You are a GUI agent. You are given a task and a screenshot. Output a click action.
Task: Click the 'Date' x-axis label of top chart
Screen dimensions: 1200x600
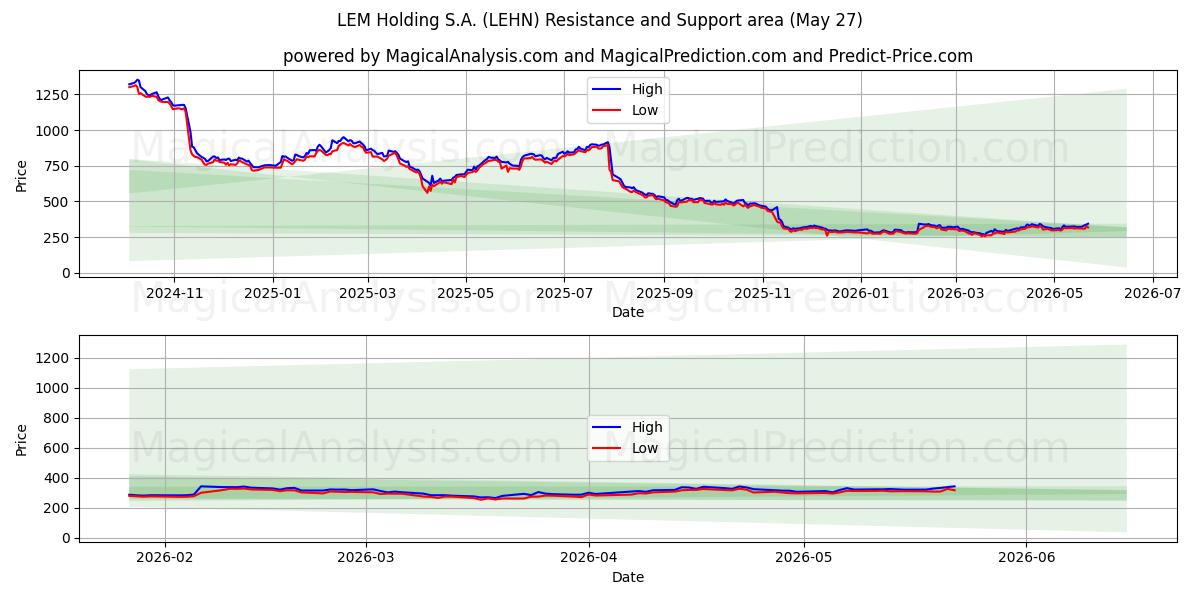point(628,313)
